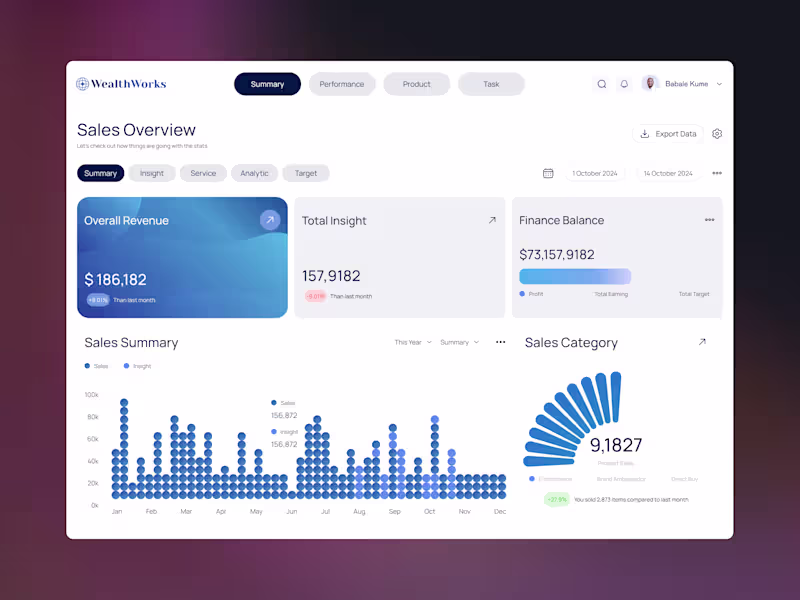Screen dimensions: 800x600
Task: Toggle the Insight legend dot in Sales Summary
Action: tap(127, 366)
